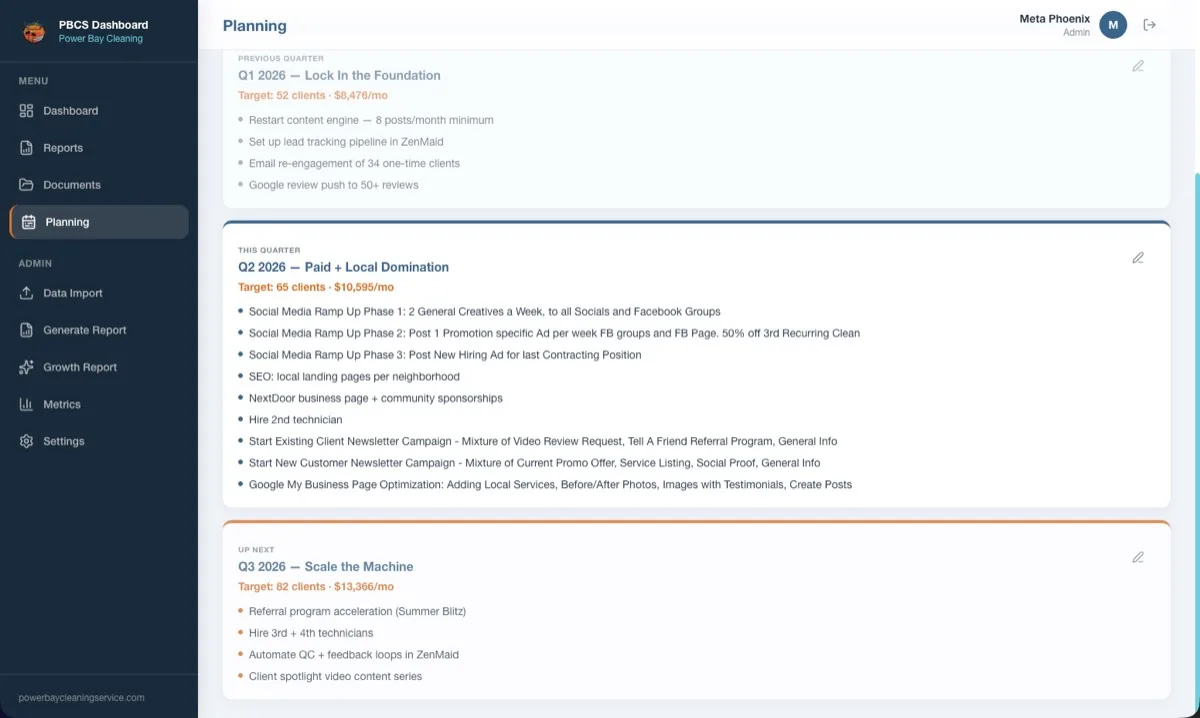
Task: Click the Reports document icon
Action: click(x=27, y=148)
